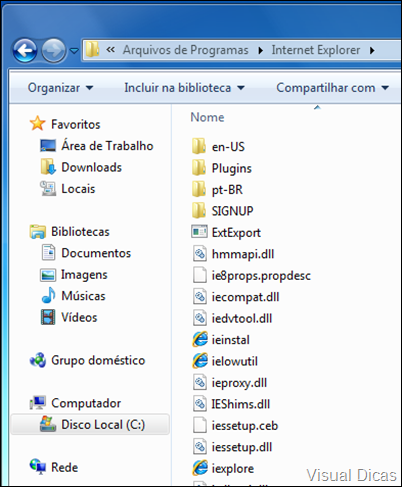Select the pt-BR folder
The width and height of the screenshot is (402, 487).
(x=227, y=190)
